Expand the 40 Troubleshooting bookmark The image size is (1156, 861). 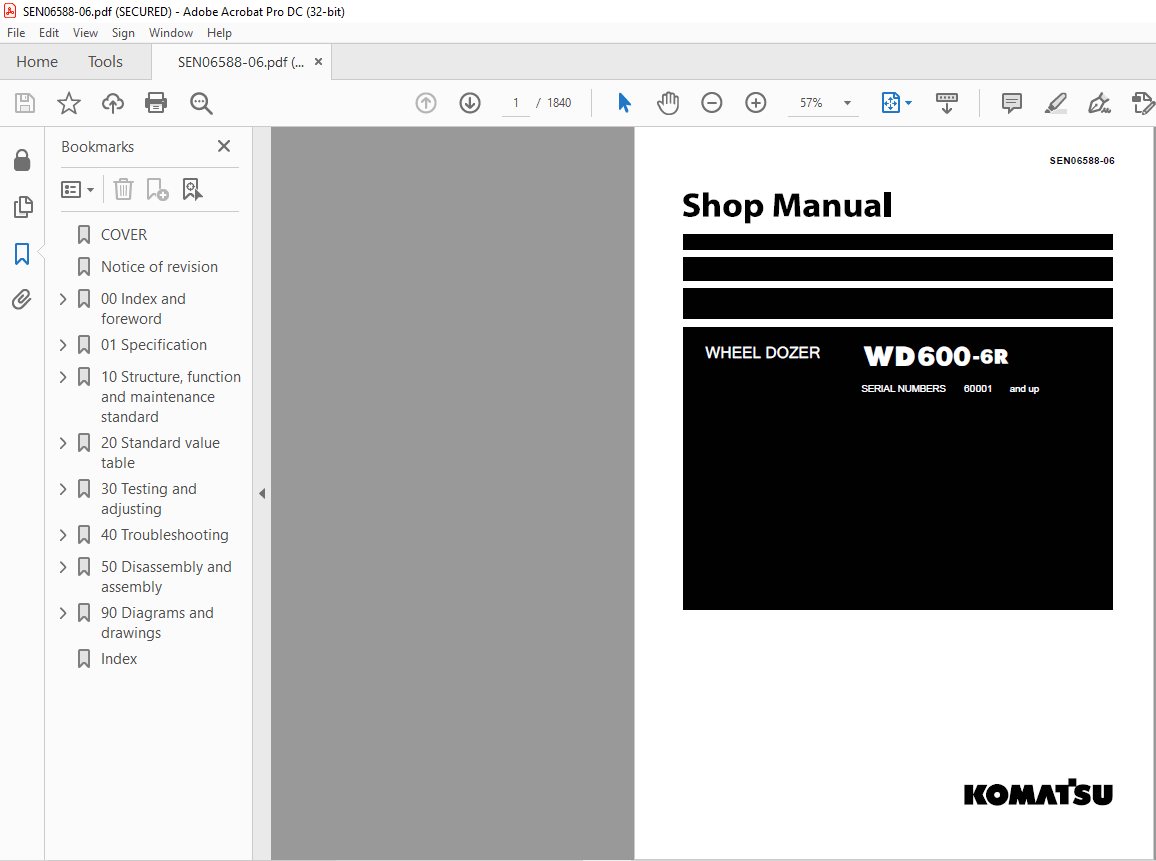62,534
